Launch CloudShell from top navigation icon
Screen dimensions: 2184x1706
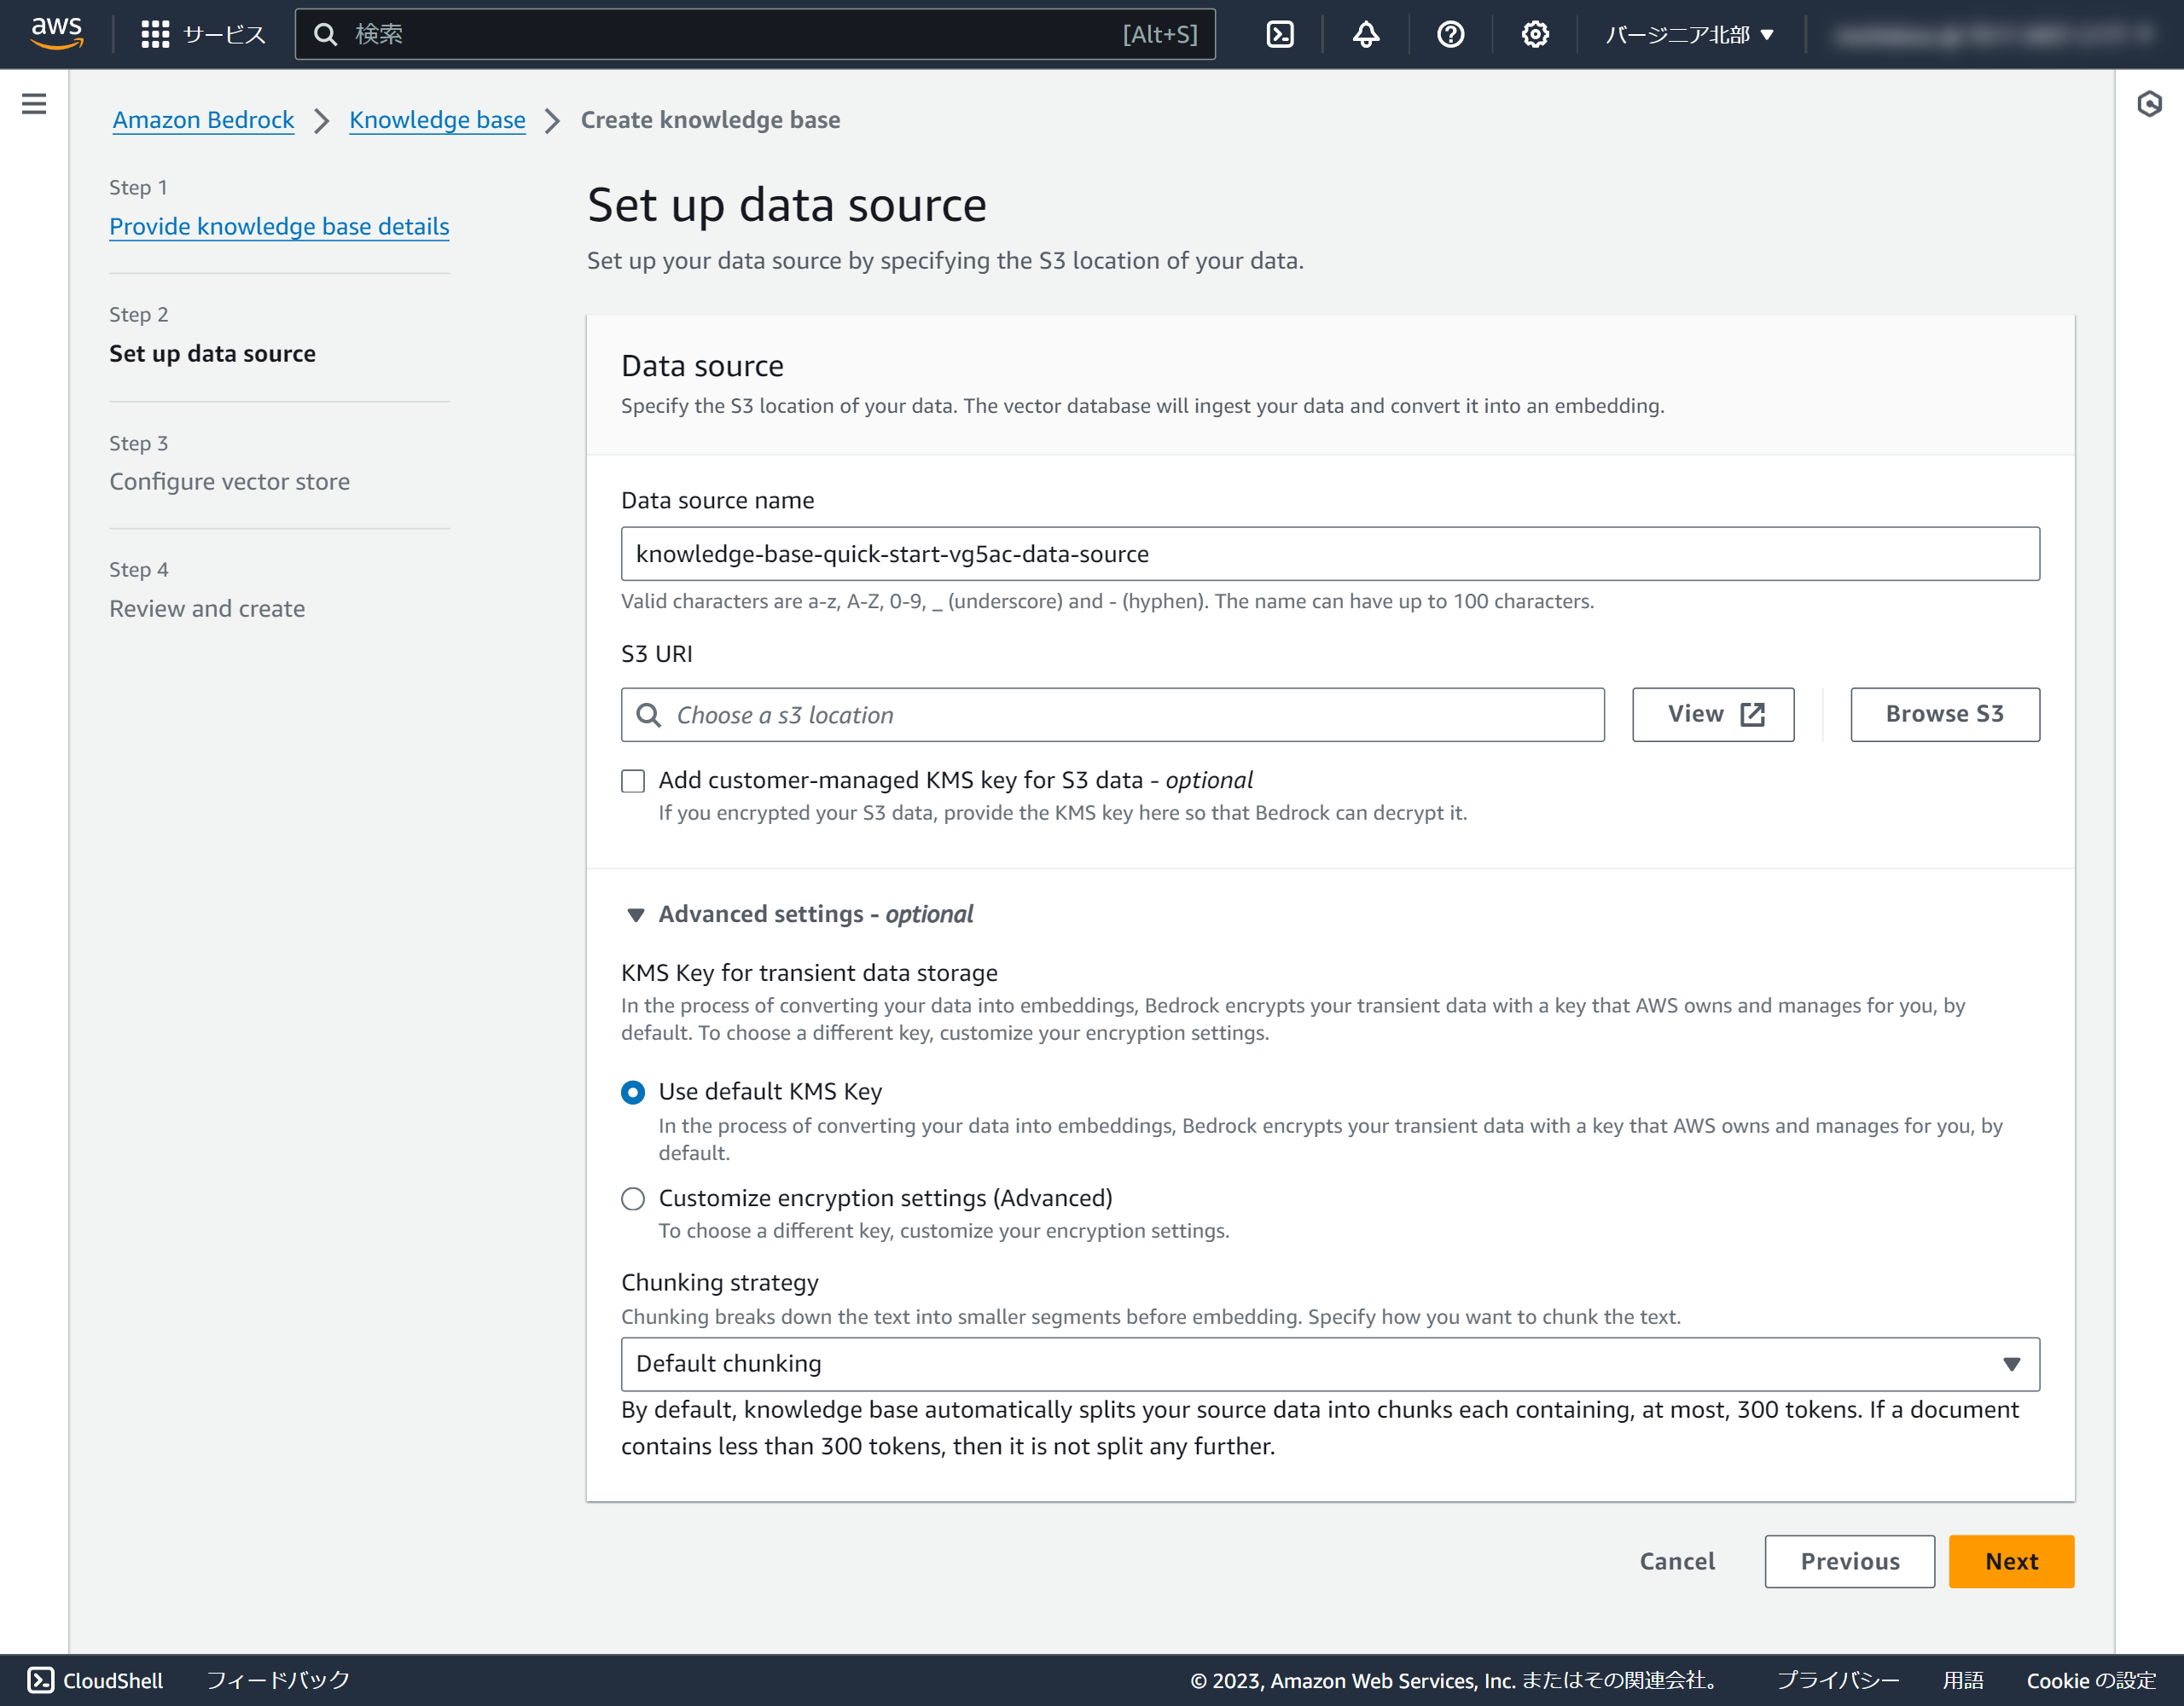click(x=1279, y=34)
